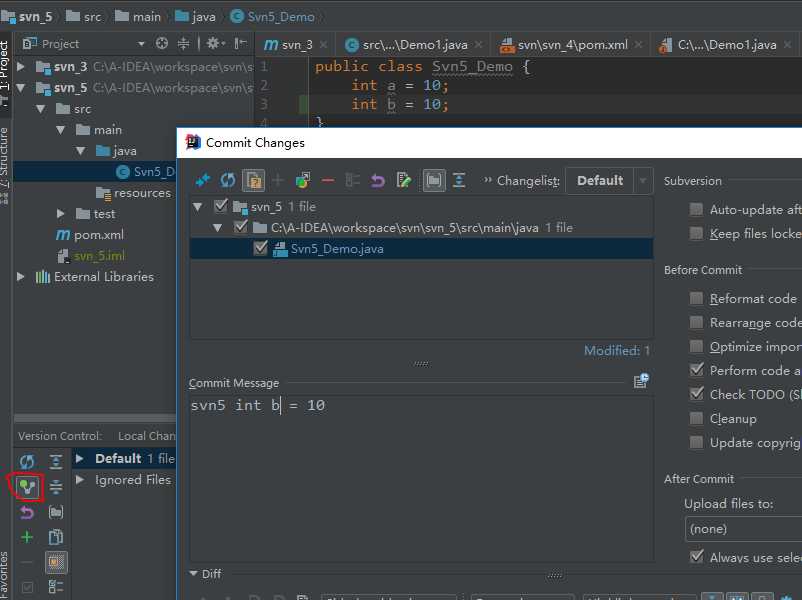The height and width of the screenshot is (600, 802).
Task: Click Show Diff icon in commit toolbar
Action: point(203,180)
